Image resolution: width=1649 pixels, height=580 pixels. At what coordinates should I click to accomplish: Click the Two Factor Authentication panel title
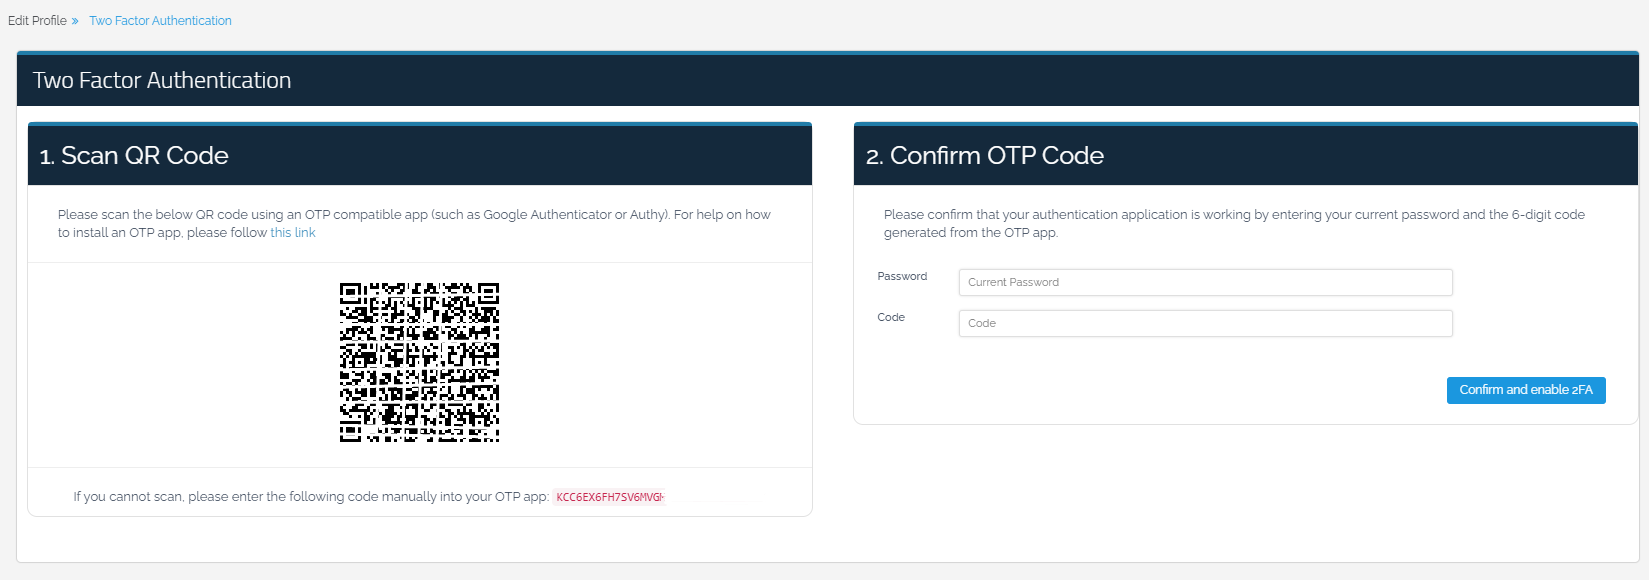click(162, 80)
